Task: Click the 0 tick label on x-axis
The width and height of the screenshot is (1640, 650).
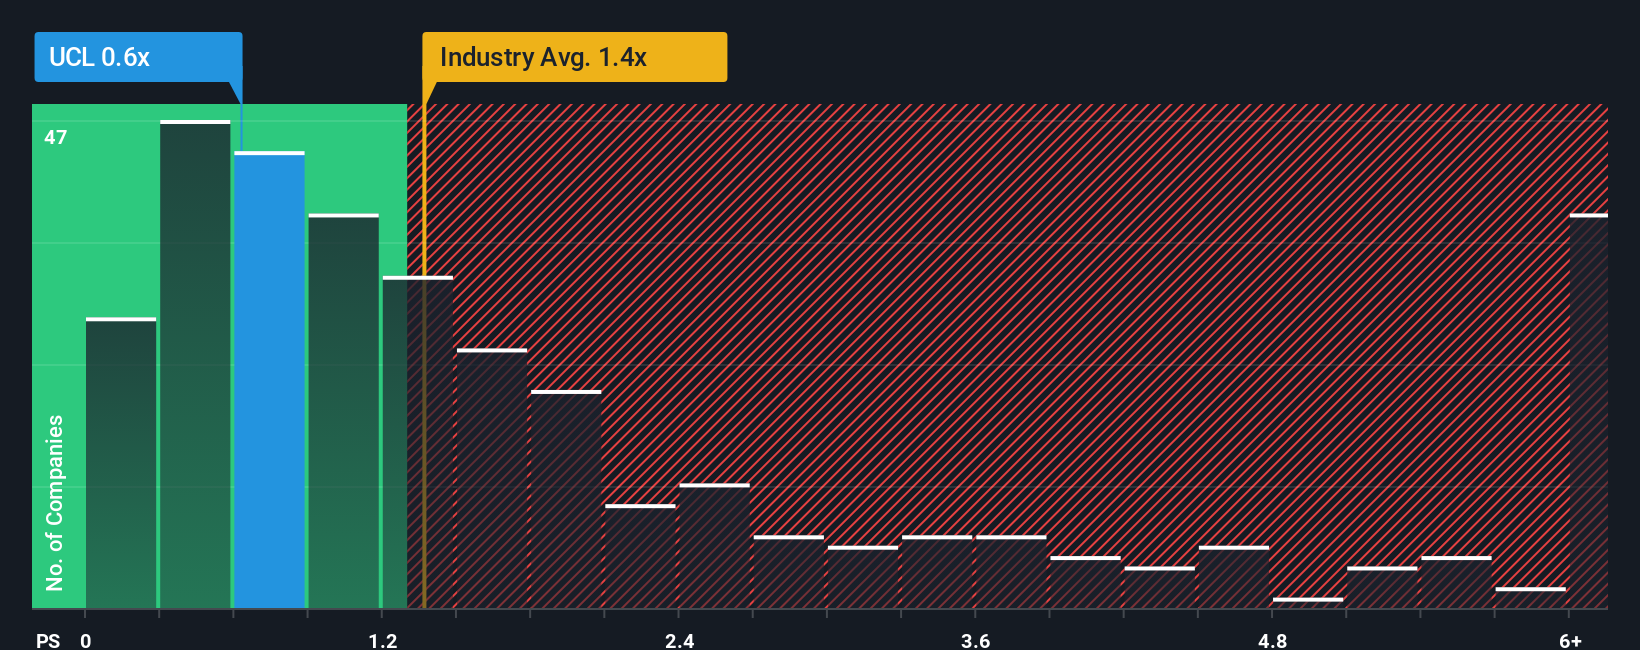Action: point(86,640)
